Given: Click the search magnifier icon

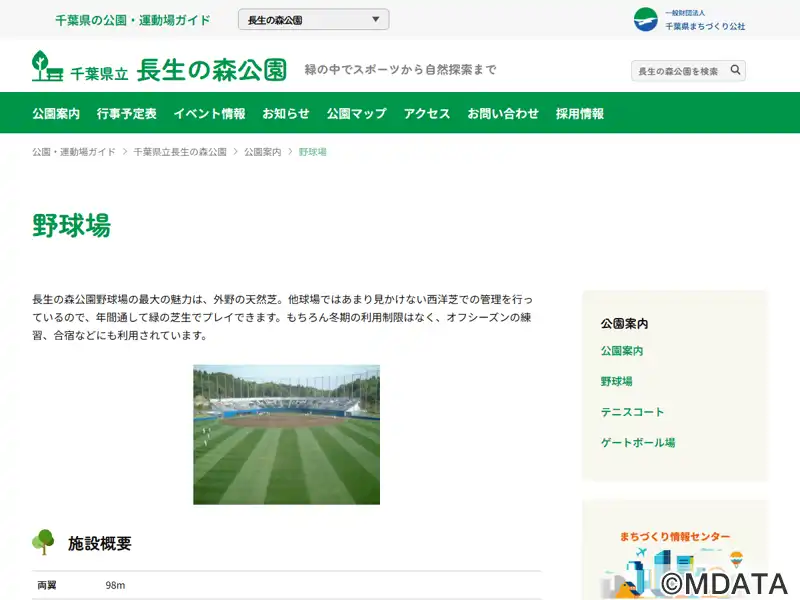Looking at the screenshot, I should click(735, 71).
